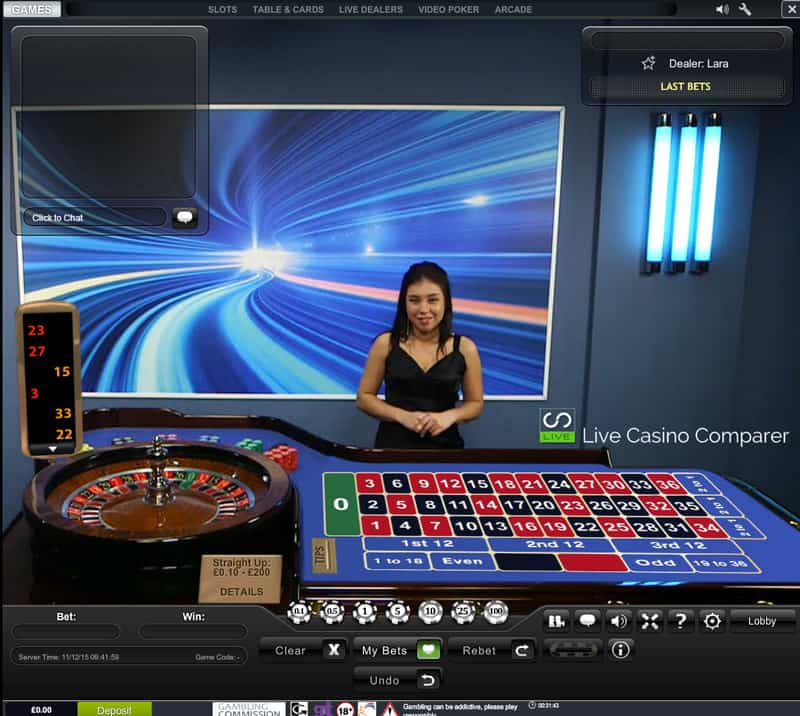Select the 0.1 betting chip
The width and height of the screenshot is (800, 716).
(x=299, y=611)
